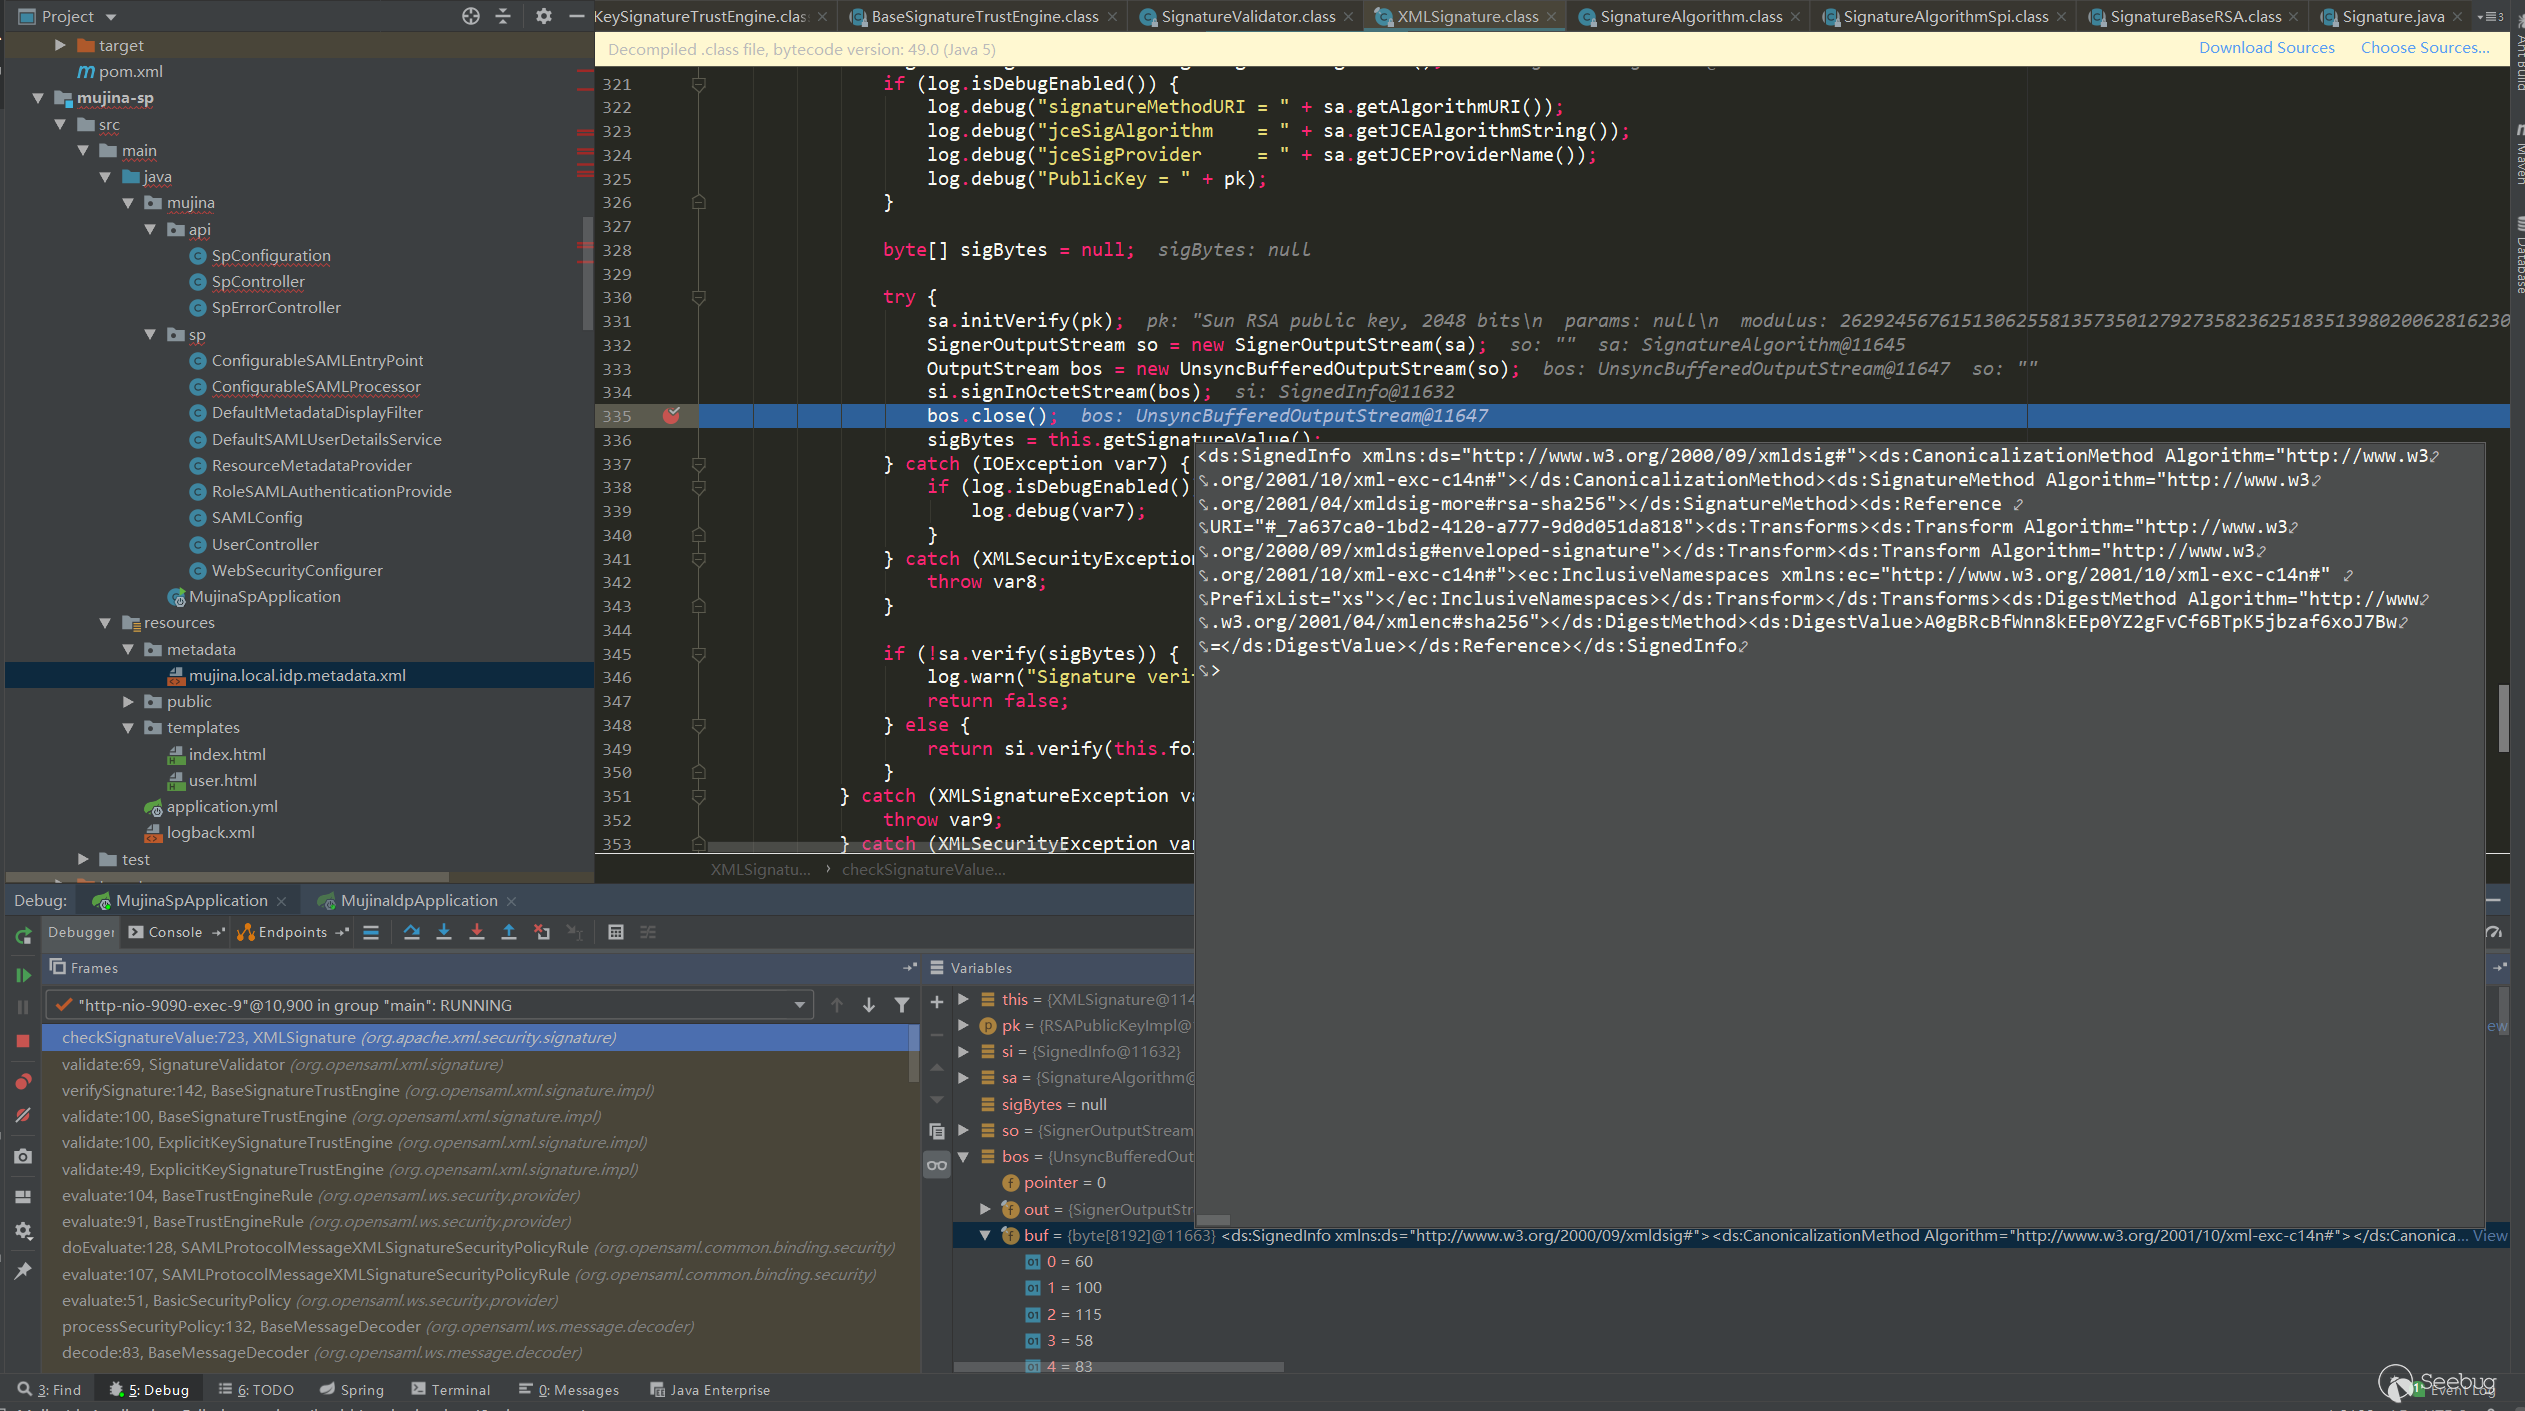Toggle glasses watches-in-variables button
This screenshot has width=2525, height=1411.
[x=937, y=1165]
